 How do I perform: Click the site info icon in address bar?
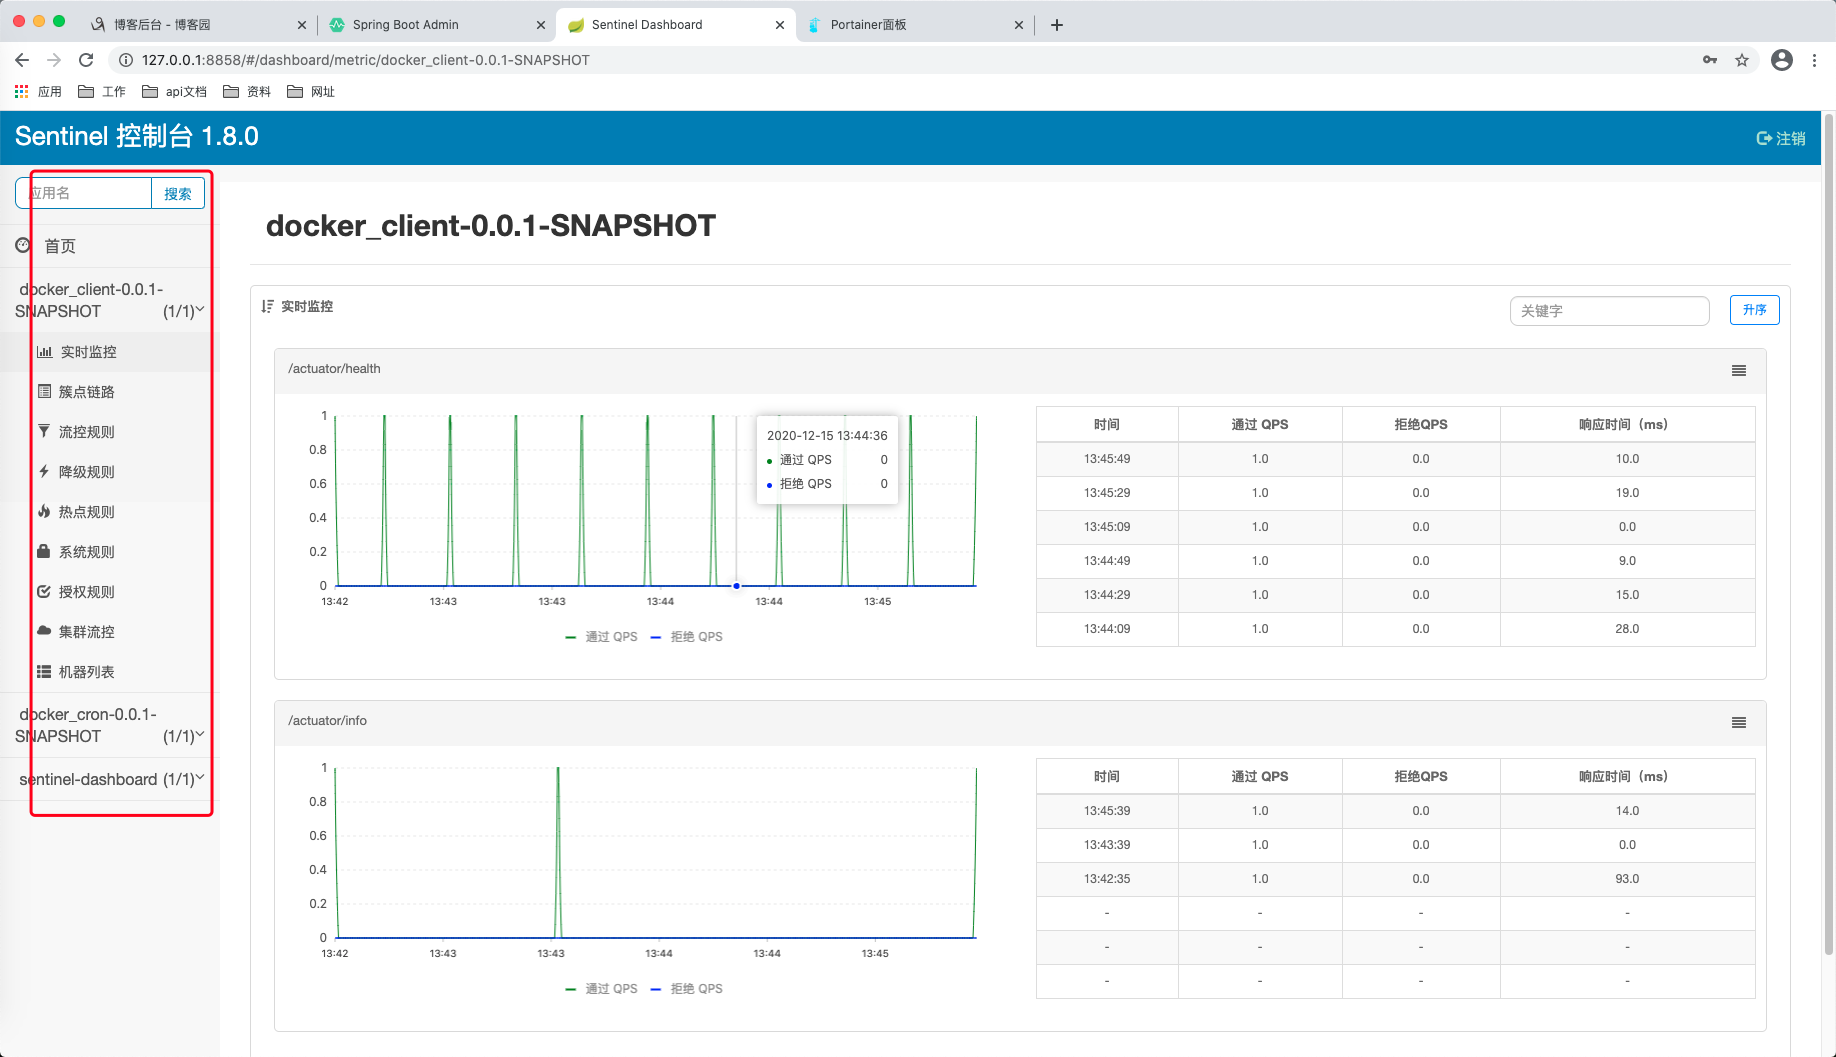pyautogui.click(x=126, y=60)
